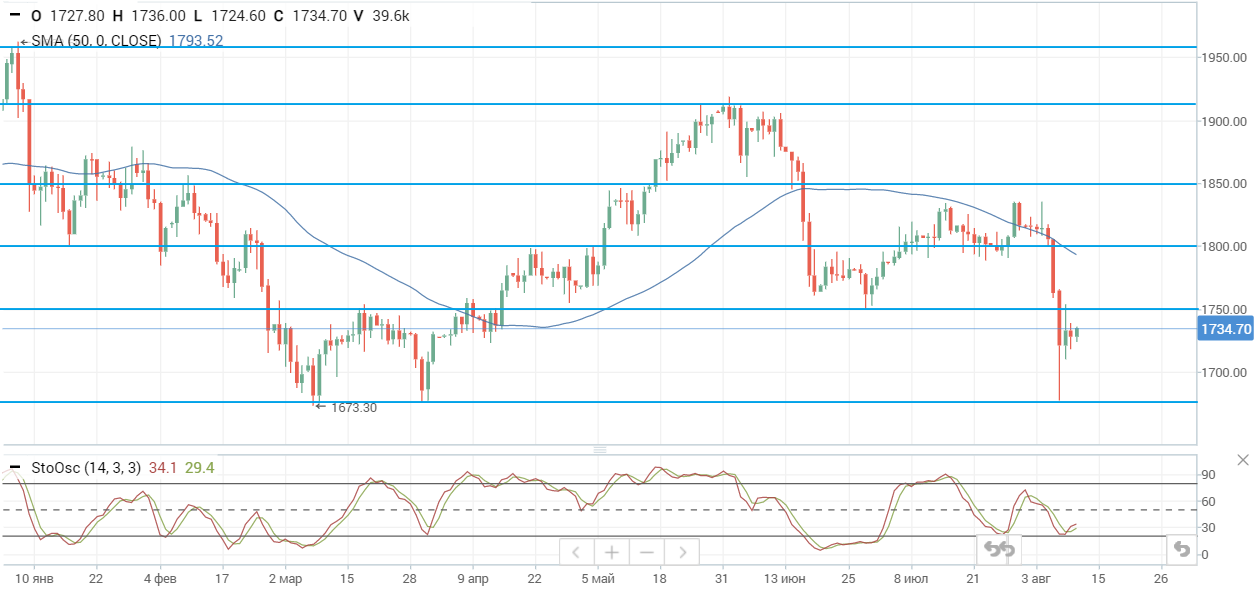Pan the chart left with the arrow button
The width and height of the screenshot is (1257, 589).
click(x=576, y=552)
